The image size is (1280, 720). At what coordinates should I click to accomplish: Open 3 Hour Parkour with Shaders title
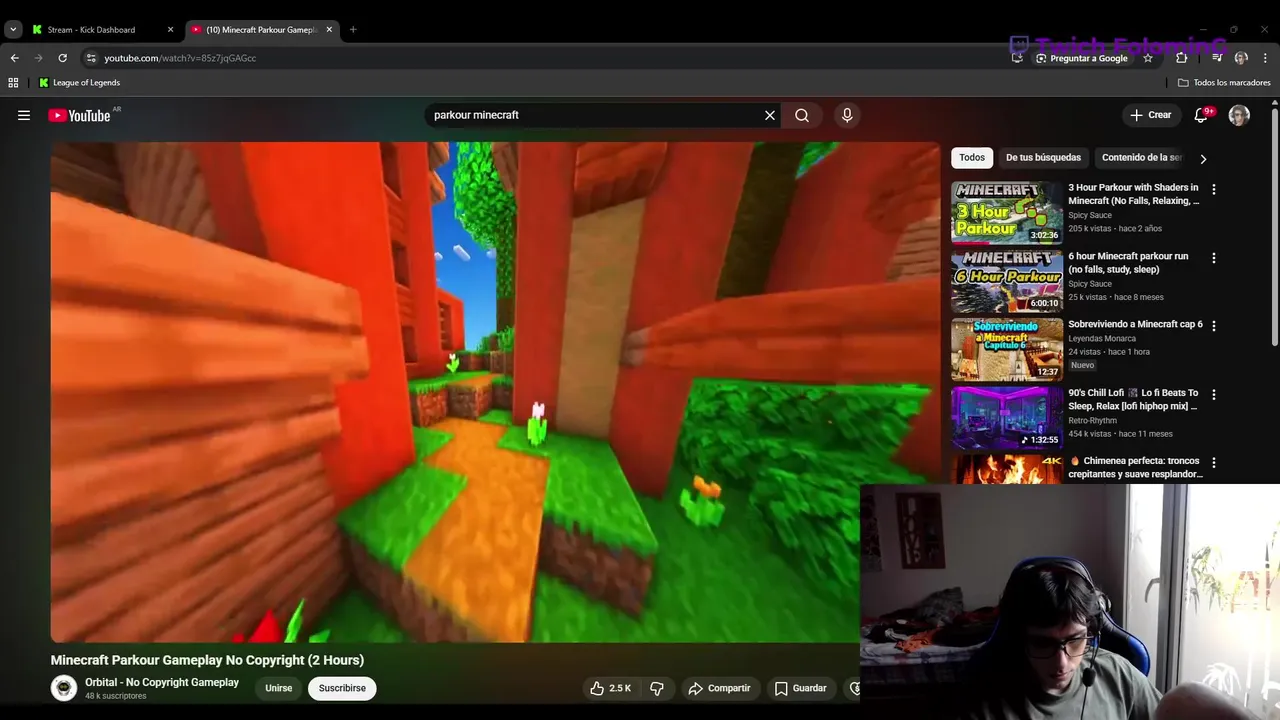1134,194
